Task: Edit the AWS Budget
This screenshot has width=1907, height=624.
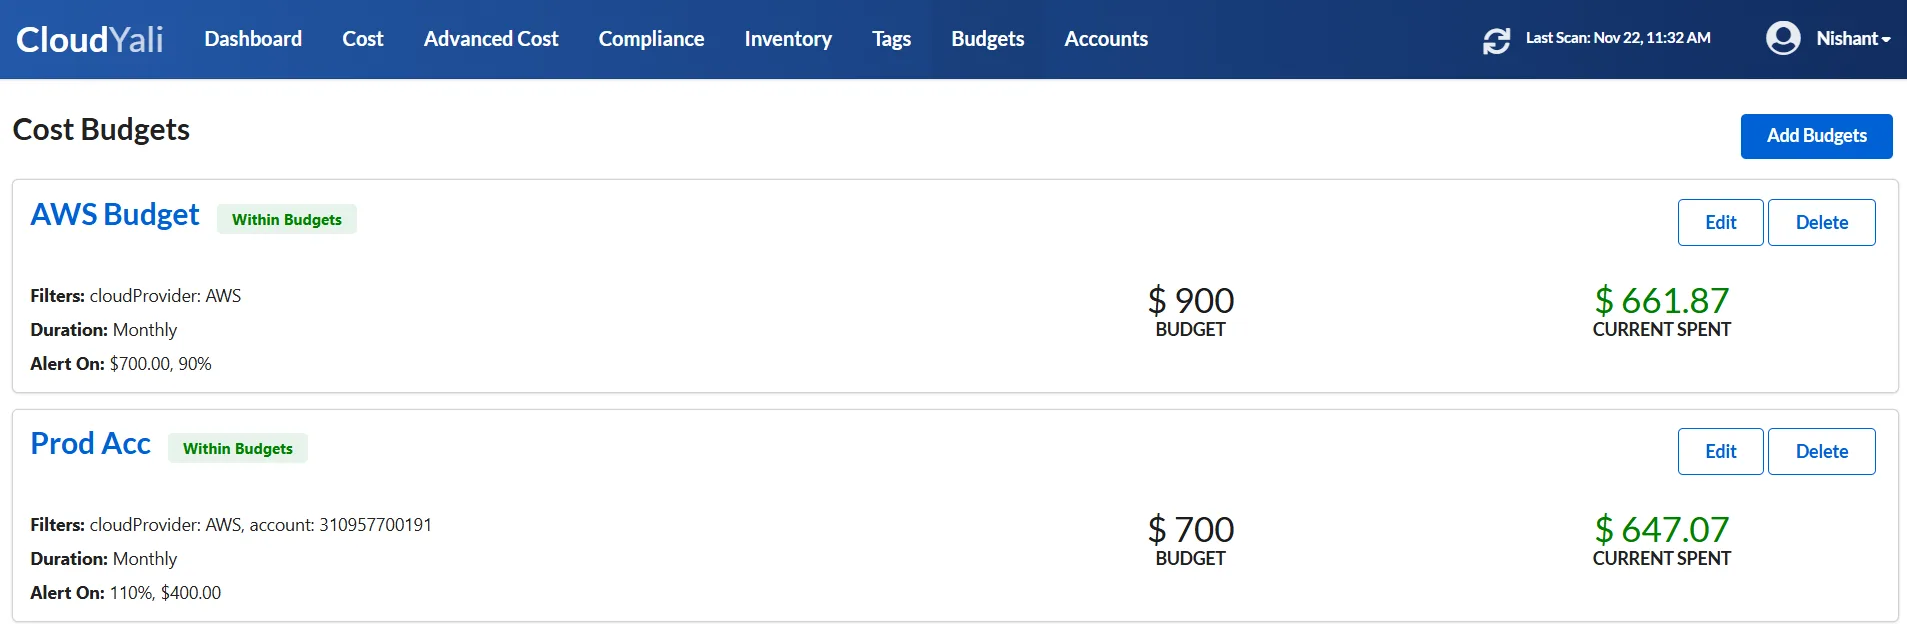Action: pos(1720,222)
